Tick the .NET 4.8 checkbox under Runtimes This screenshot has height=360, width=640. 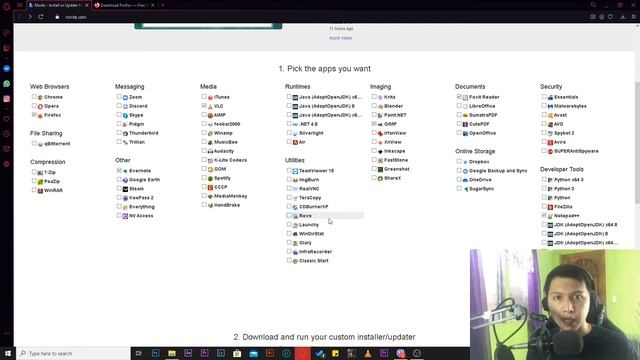pos(289,124)
